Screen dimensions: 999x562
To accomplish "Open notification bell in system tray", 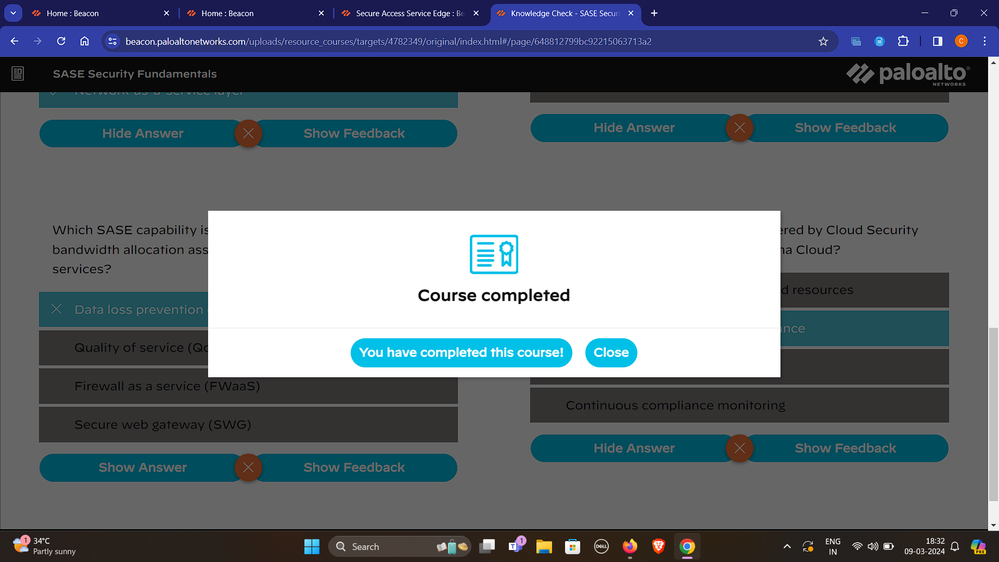I will [x=954, y=546].
